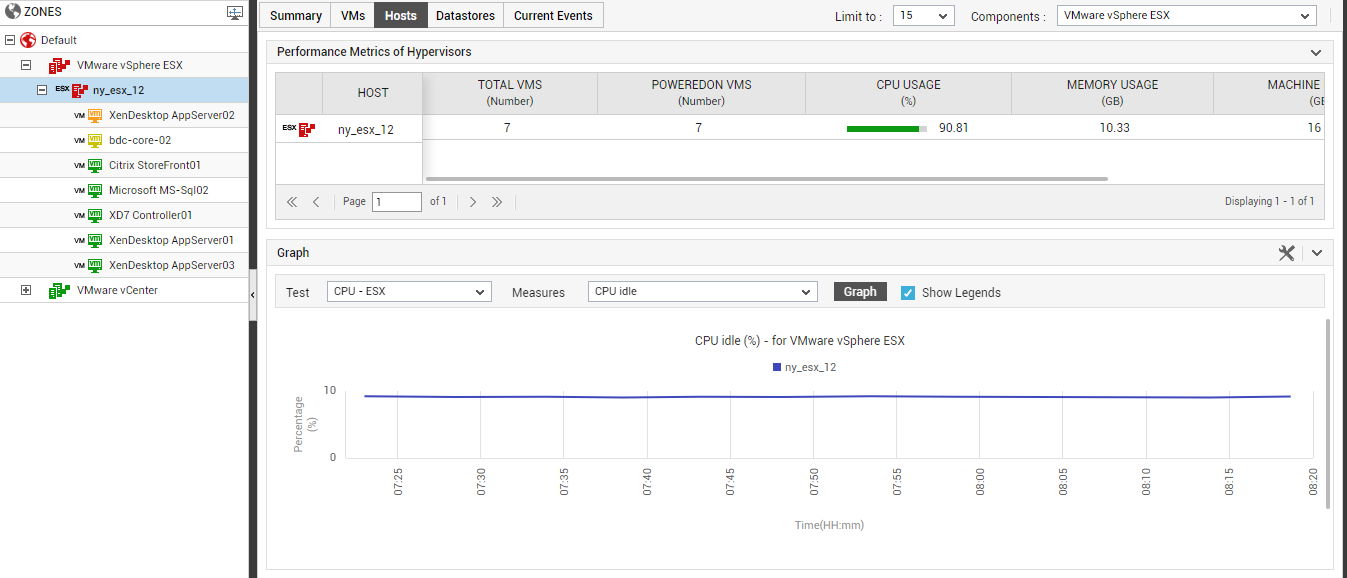The height and width of the screenshot is (578, 1347).
Task: Go to first page of hypervisor table
Action: pos(292,202)
